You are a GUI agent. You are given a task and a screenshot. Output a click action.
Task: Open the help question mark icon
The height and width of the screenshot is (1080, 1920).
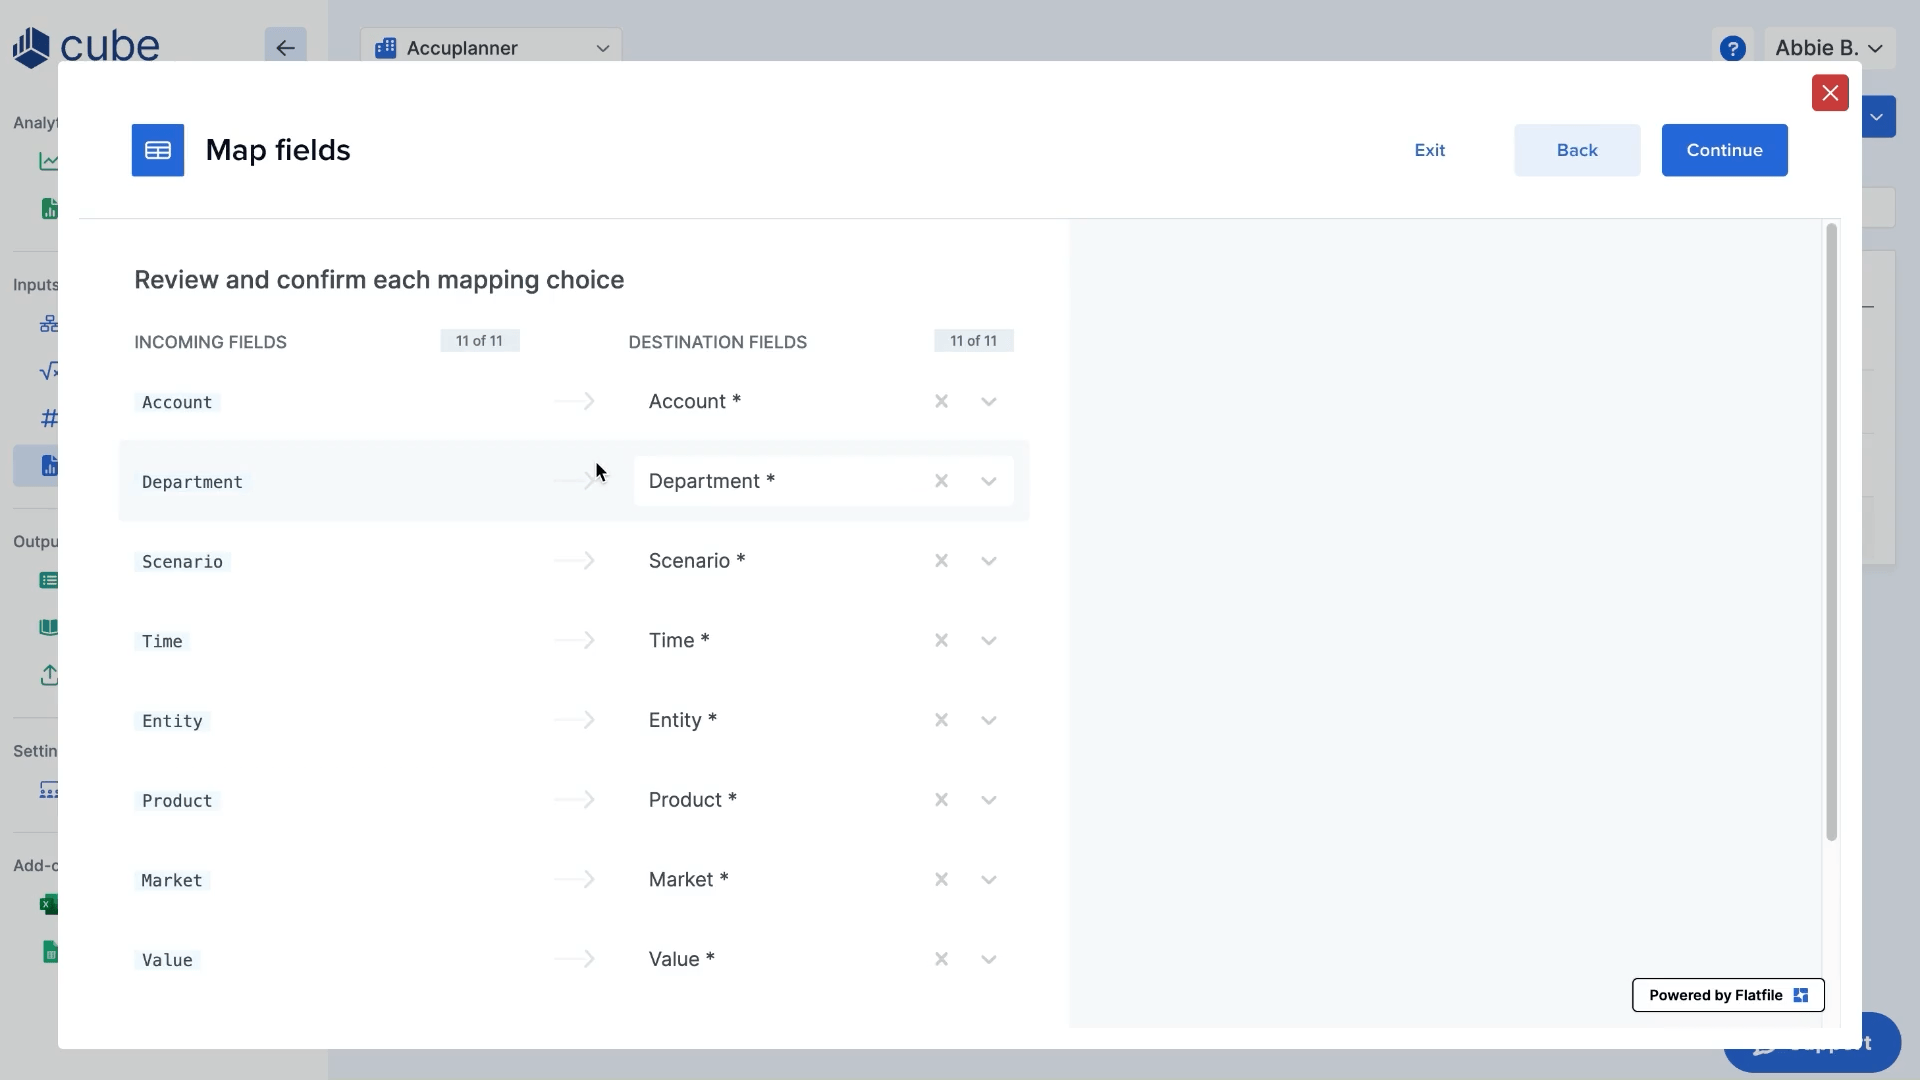point(1733,47)
